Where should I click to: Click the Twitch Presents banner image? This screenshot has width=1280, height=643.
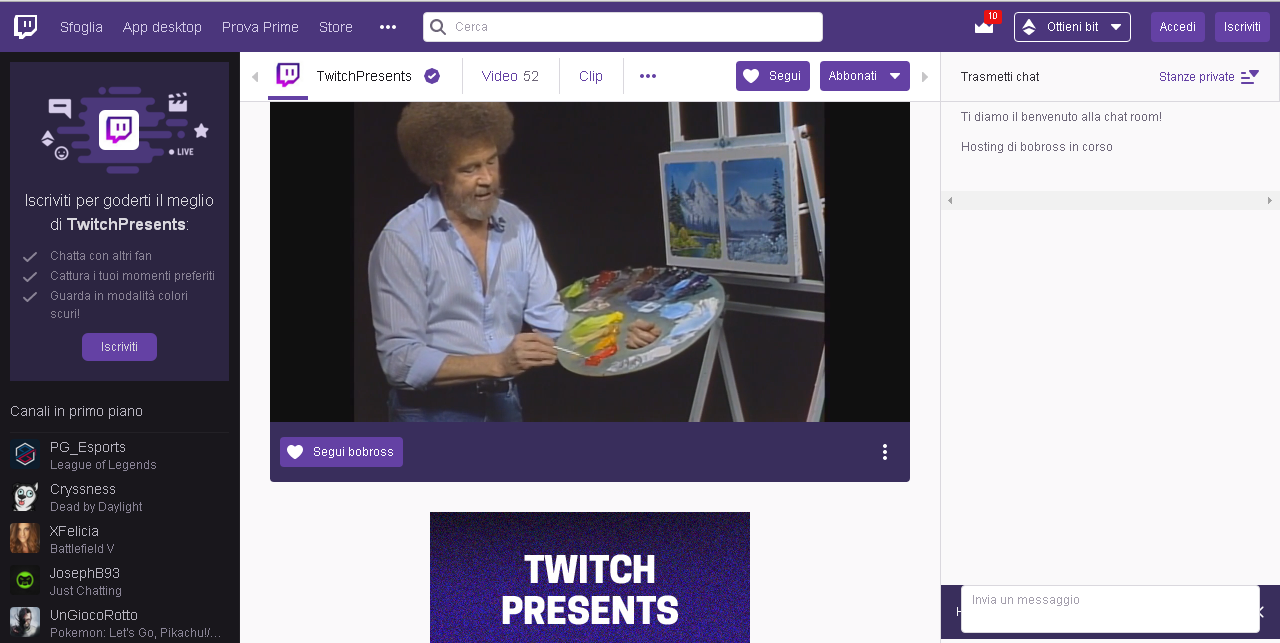[x=590, y=578]
